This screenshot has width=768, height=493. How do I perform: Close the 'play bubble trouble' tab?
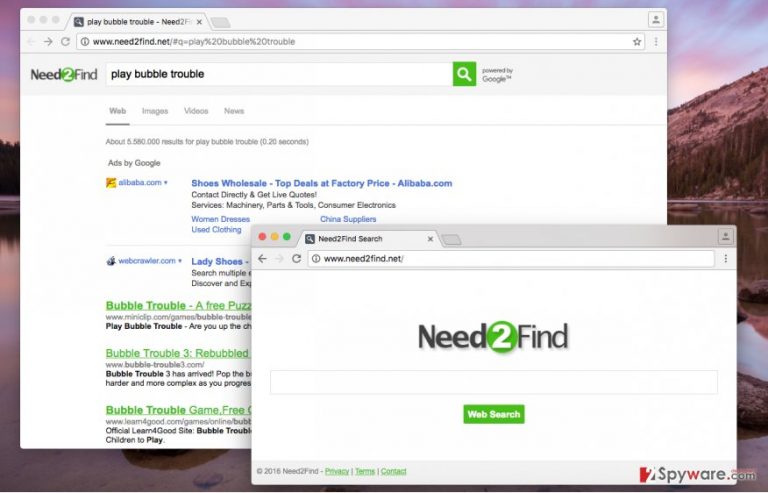tap(199, 22)
